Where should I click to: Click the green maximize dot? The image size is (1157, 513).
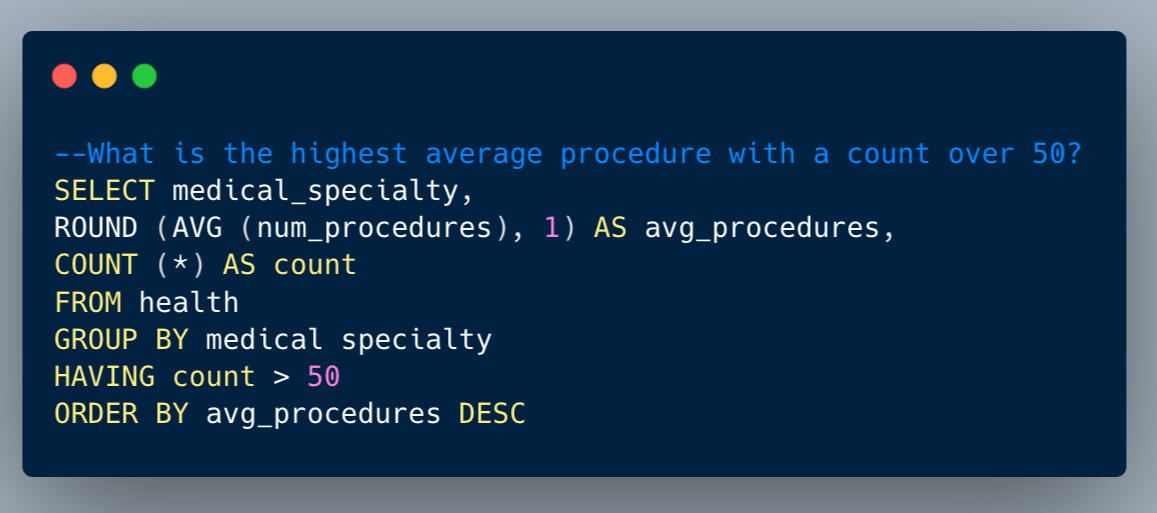point(144,76)
